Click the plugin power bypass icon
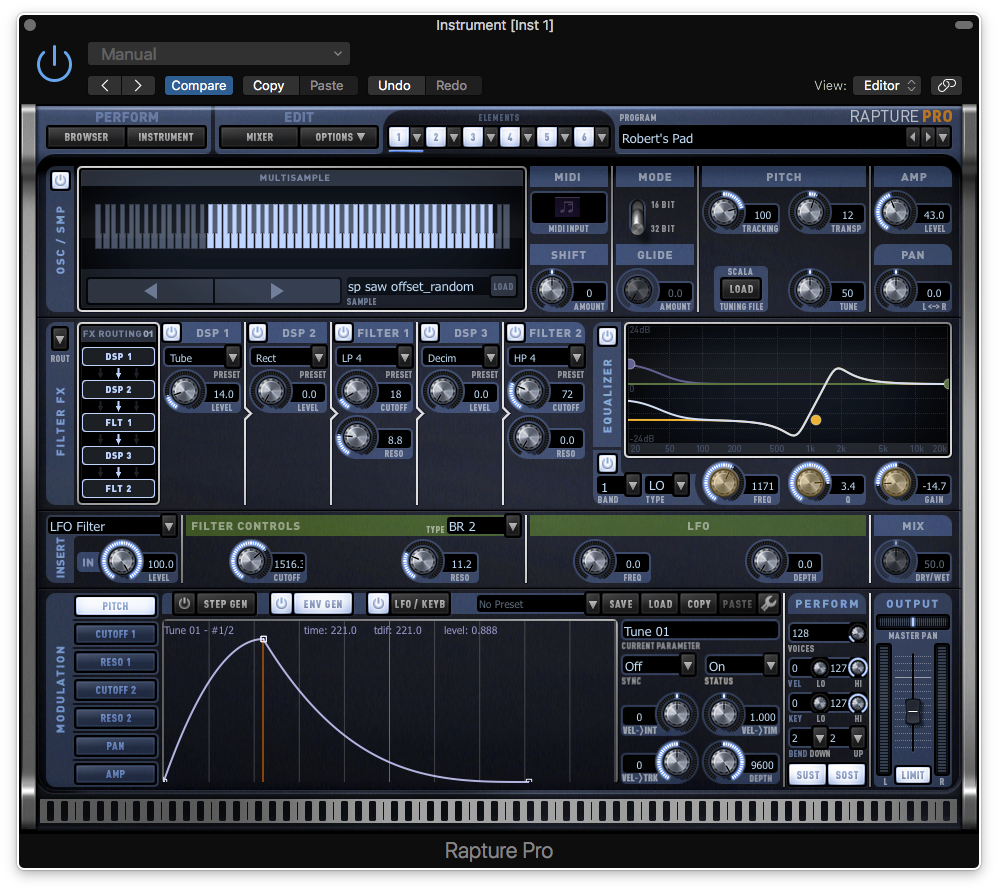998x891 pixels. click(54, 64)
